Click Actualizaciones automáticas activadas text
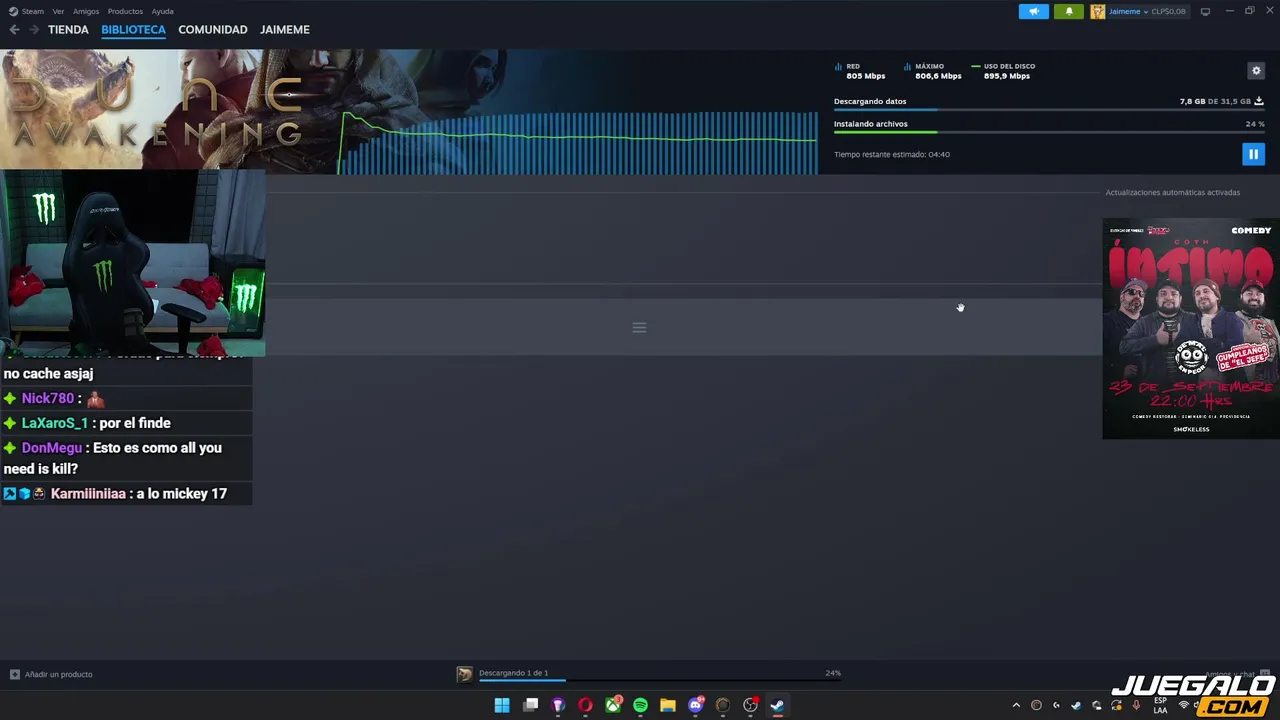Image resolution: width=1280 pixels, height=720 pixels. [x=1172, y=192]
